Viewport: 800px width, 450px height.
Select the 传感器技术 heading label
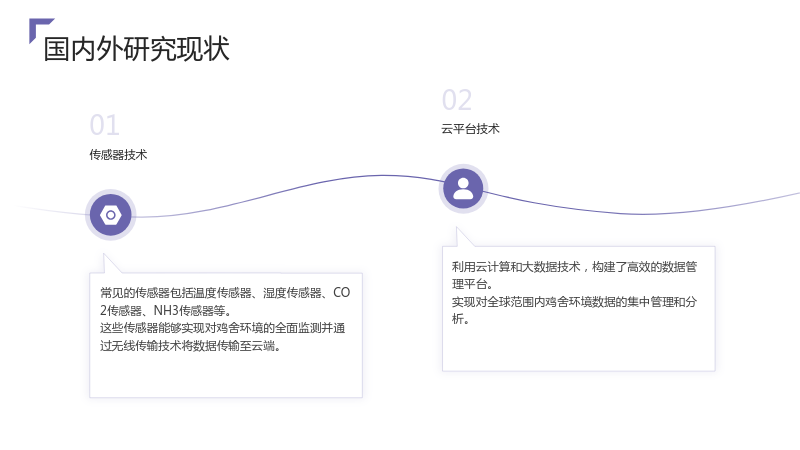tap(118, 155)
